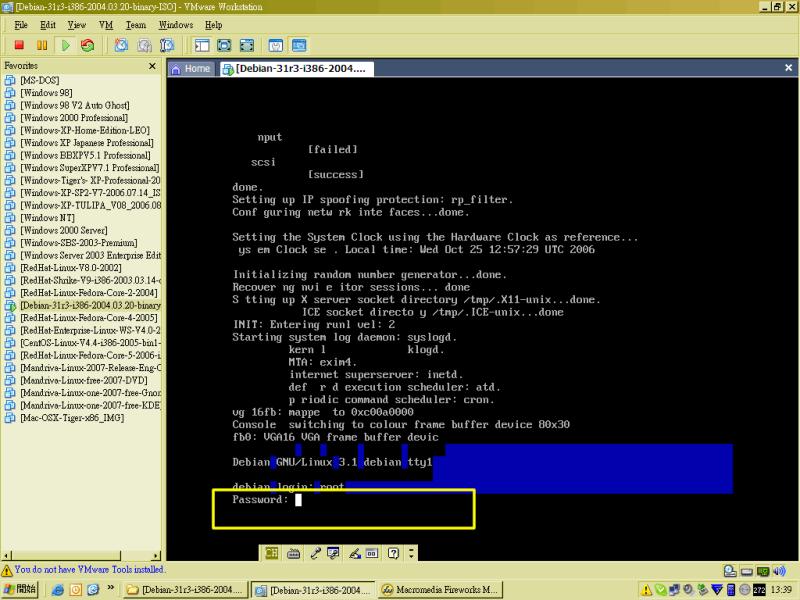Click the yellow Suspend toolbar button
Screen dimensions: 800x600
[42, 45]
